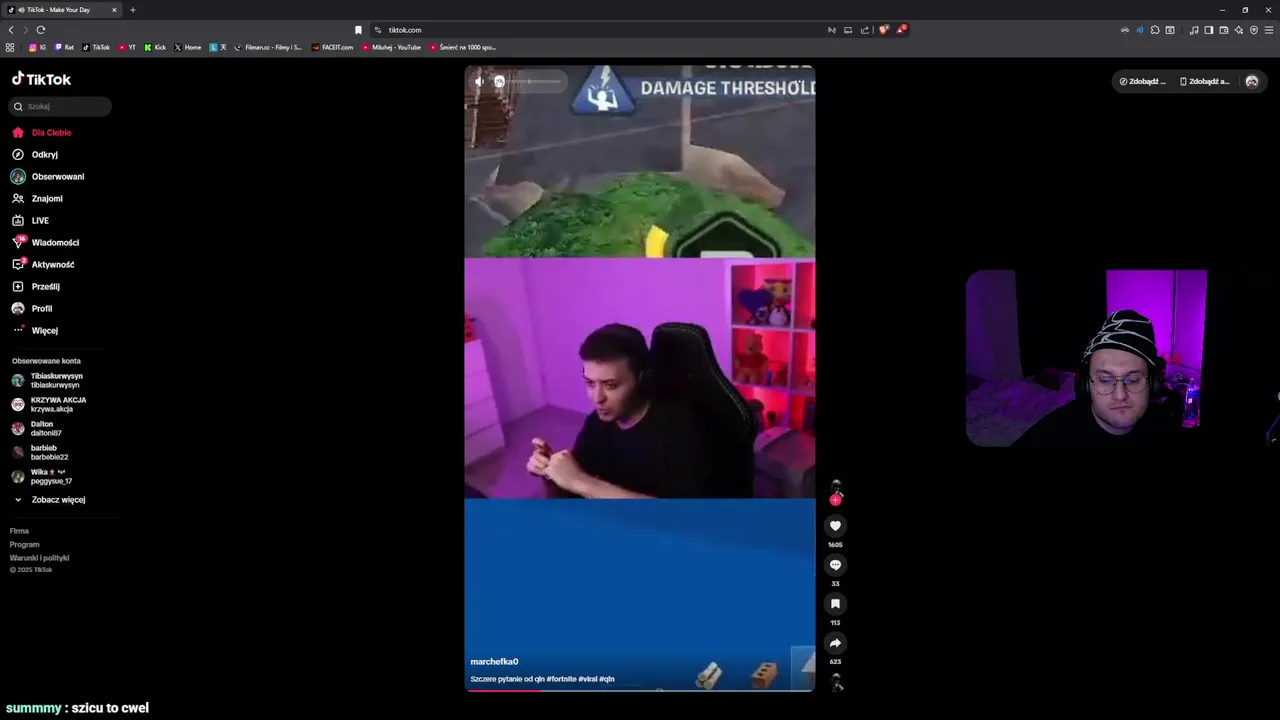Open FACEIT.com bookmark
The image size is (1280, 720).
[x=332, y=47]
